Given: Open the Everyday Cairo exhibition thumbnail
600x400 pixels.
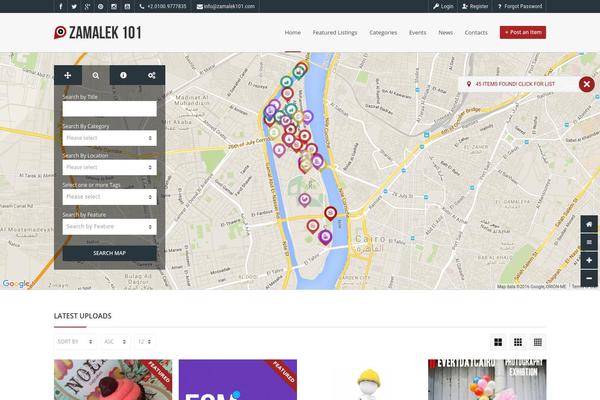Looking at the screenshot, I should (487, 380).
